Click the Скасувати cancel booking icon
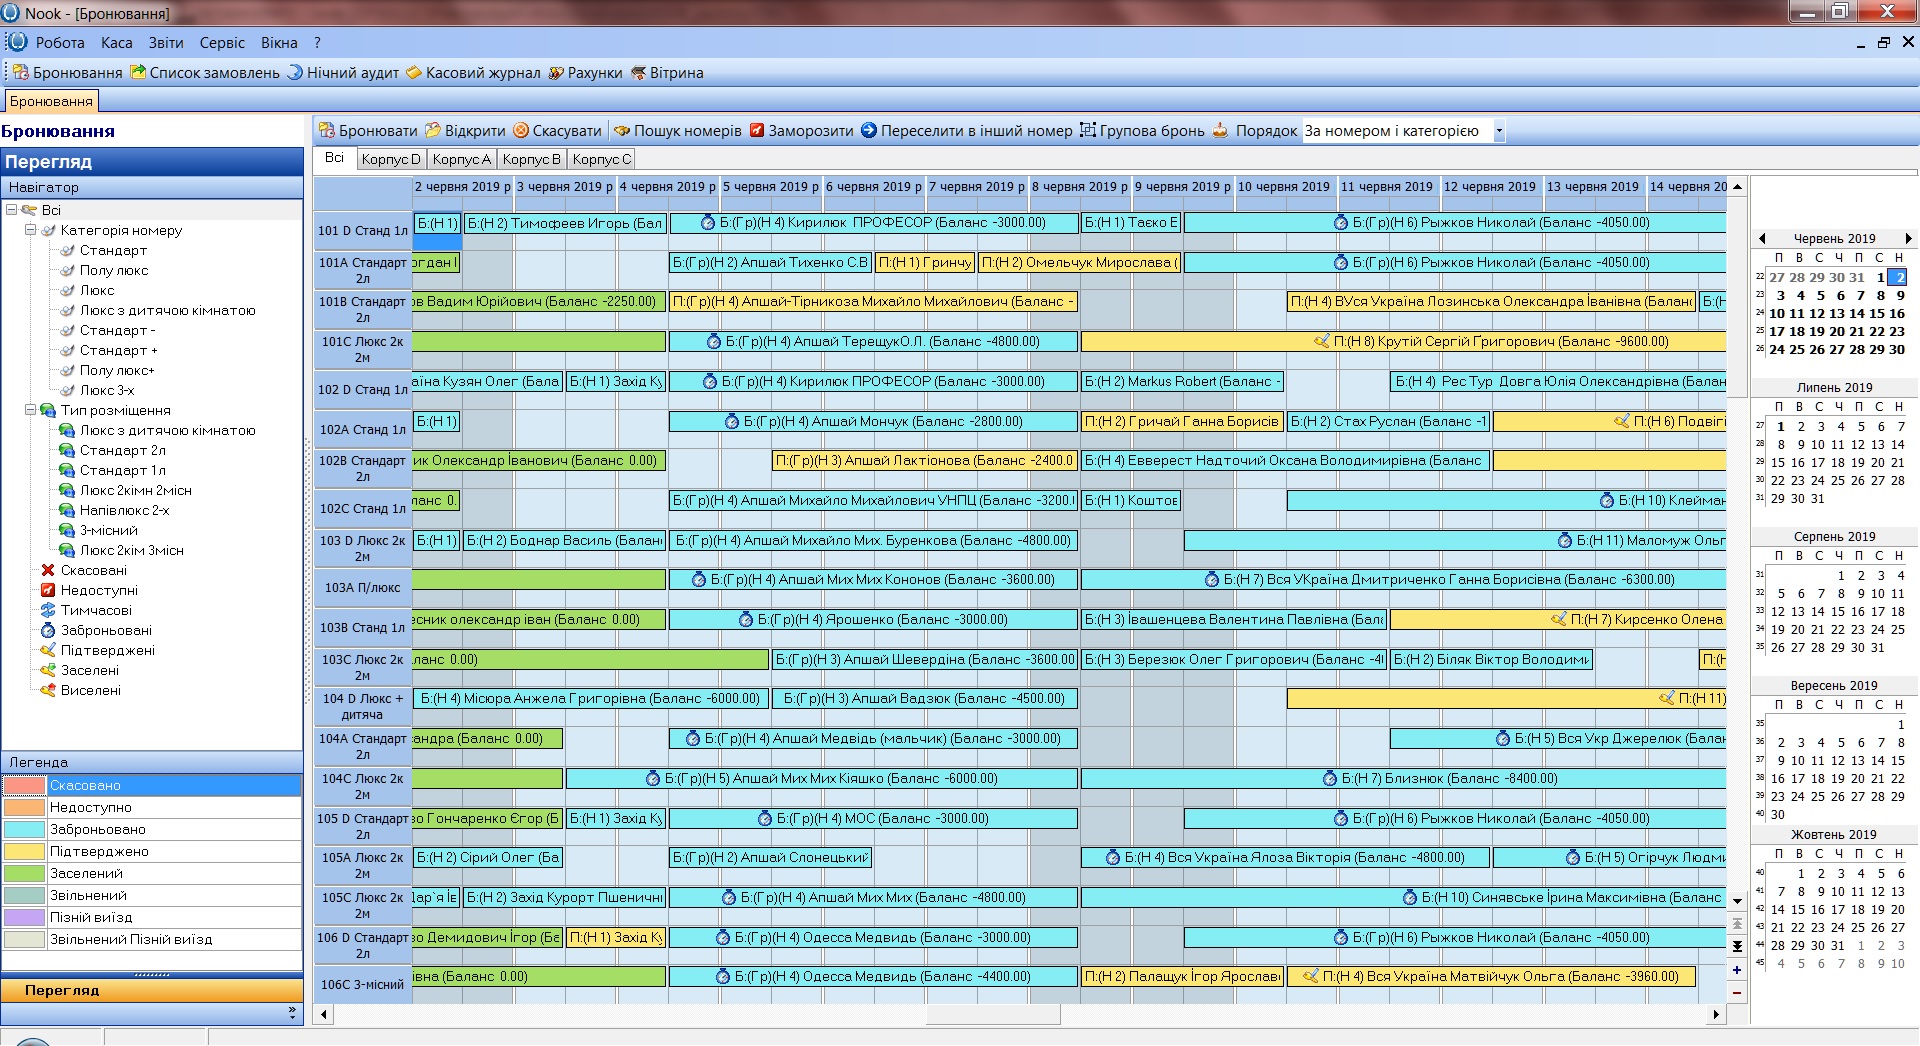The image size is (1920, 1046). (x=521, y=131)
